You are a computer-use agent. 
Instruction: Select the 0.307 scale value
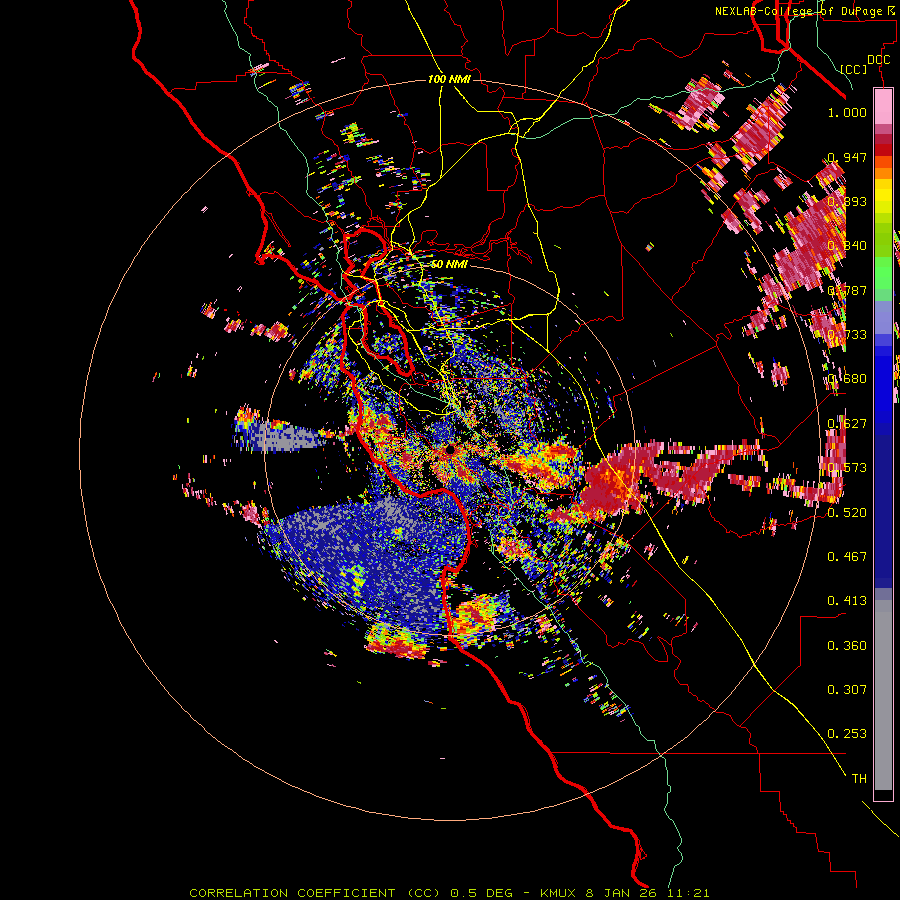847,689
